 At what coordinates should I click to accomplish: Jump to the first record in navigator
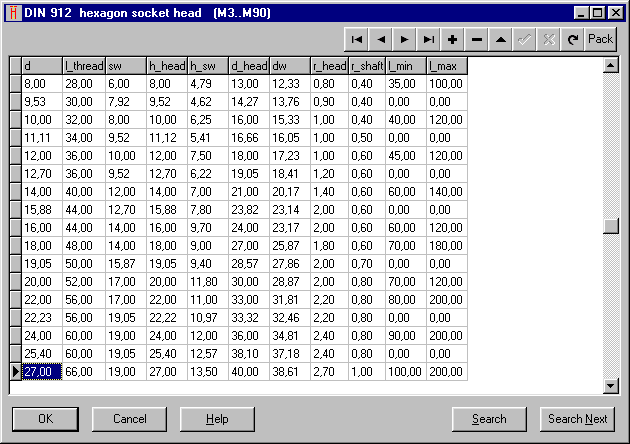coord(357,40)
